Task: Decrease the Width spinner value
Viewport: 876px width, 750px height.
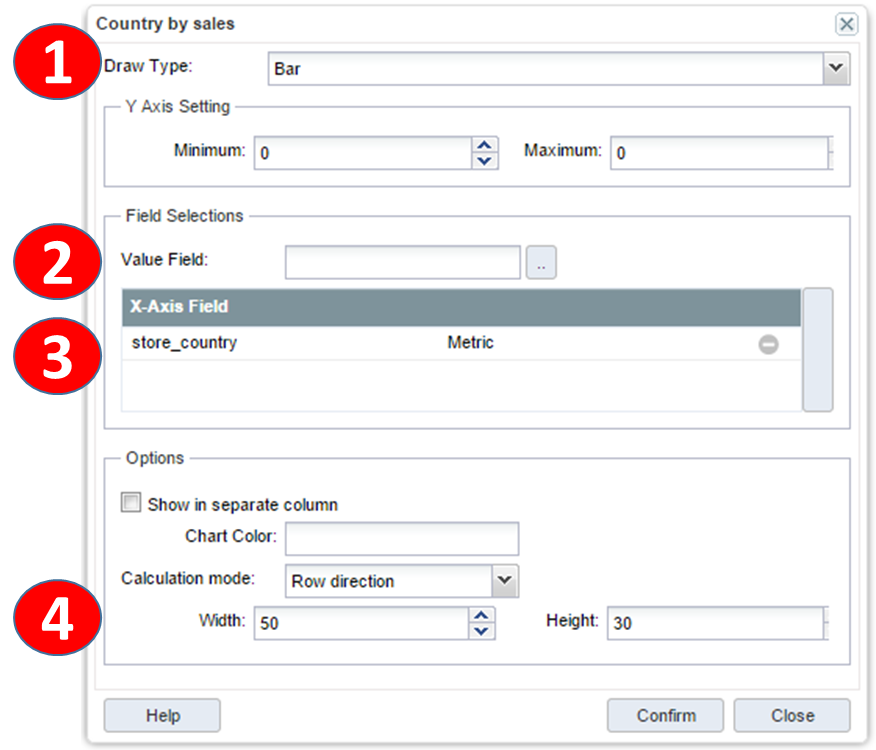Action: click(x=482, y=631)
